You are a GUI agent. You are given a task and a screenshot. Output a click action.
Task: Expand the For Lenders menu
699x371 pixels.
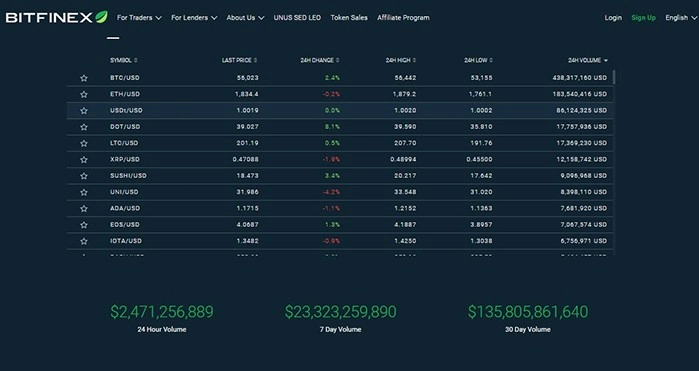(x=194, y=18)
